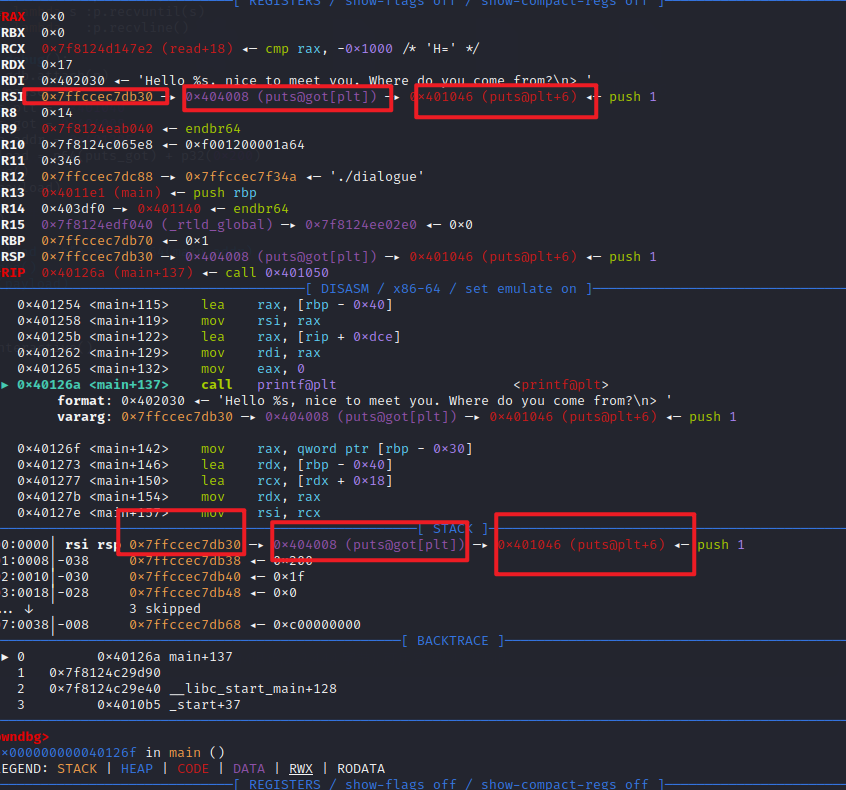Click R14 address 0x403df0
846x790 pixels.
coord(73,209)
